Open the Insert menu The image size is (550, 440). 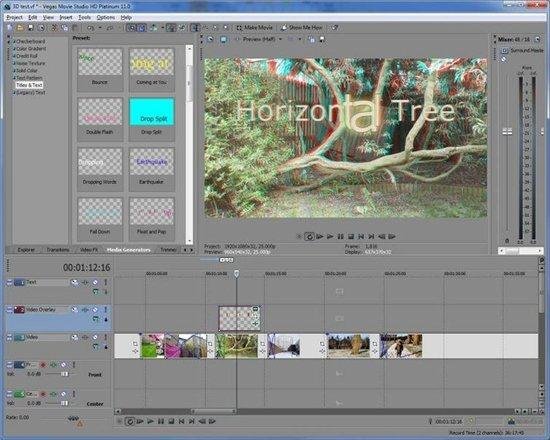pyautogui.click(x=66, y=17)
